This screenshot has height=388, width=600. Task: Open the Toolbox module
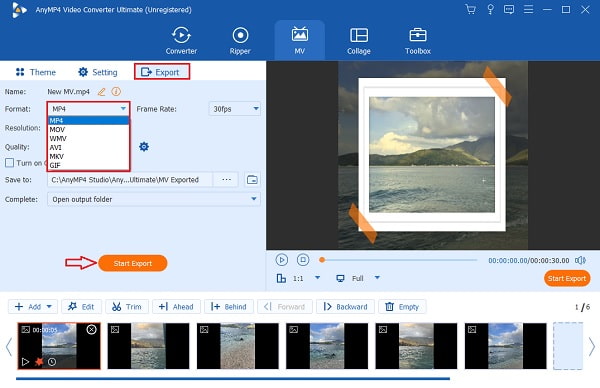click(x=417, y=40)
